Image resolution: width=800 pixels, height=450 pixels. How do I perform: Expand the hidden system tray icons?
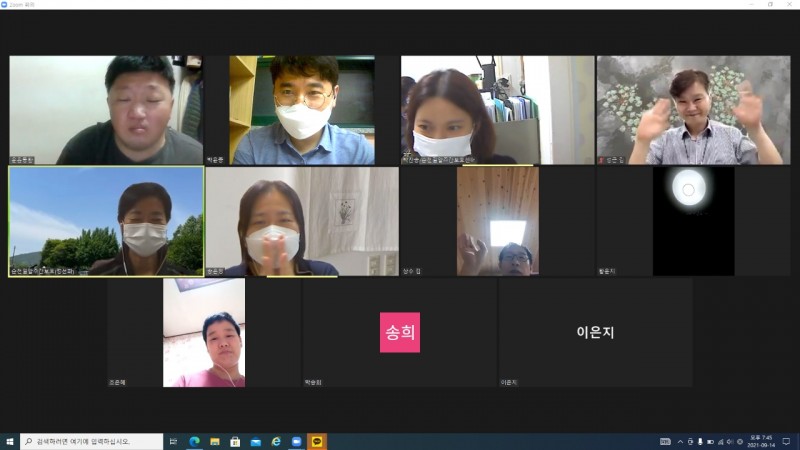[680, 442]
